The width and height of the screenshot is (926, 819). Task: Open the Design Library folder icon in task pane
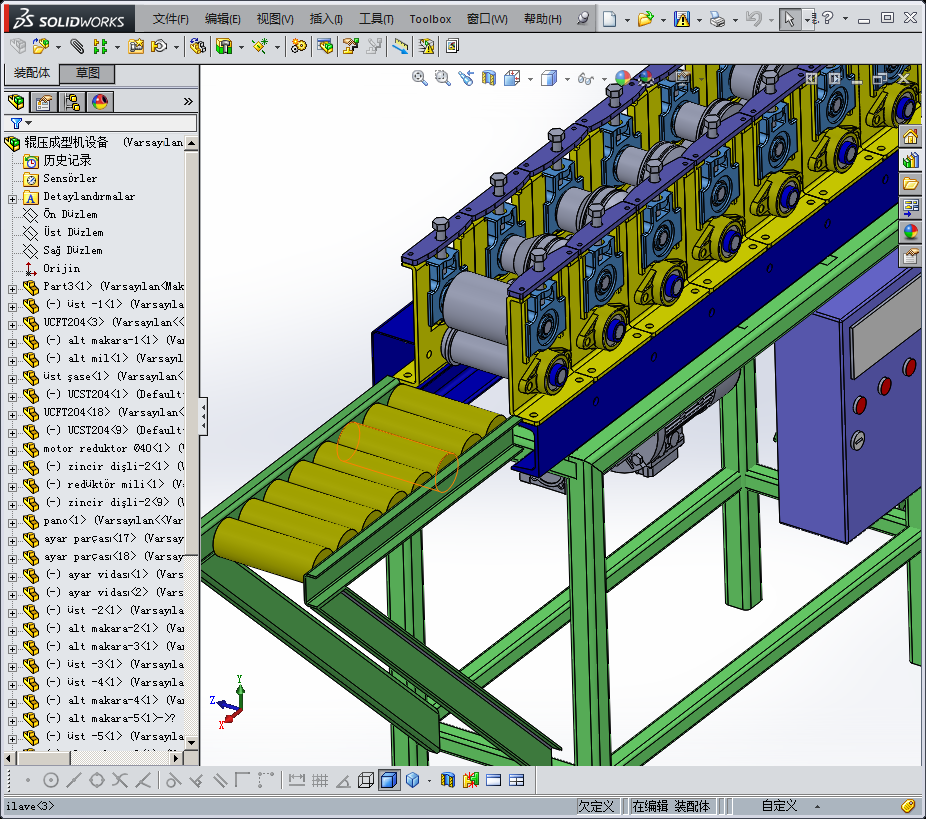[910, 184]
